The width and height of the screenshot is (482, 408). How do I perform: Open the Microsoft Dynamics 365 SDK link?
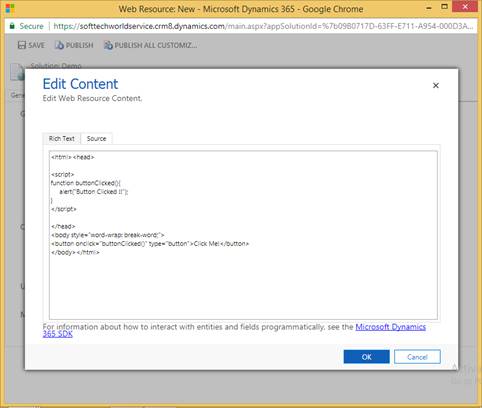390,327
